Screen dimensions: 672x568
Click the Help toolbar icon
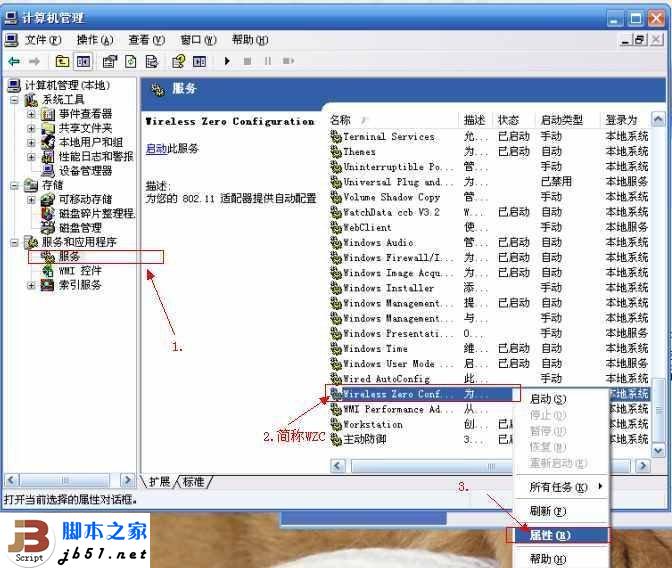pos(178,62)
